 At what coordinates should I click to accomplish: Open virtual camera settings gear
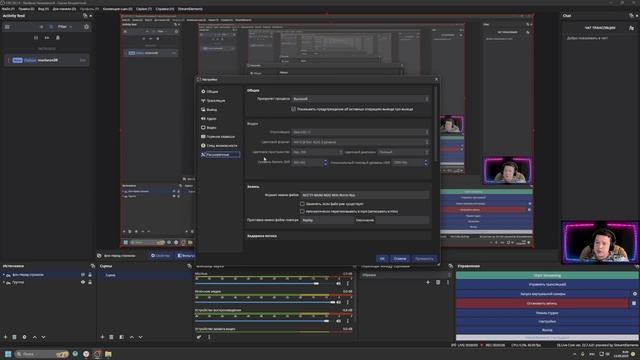coord(635,293)
